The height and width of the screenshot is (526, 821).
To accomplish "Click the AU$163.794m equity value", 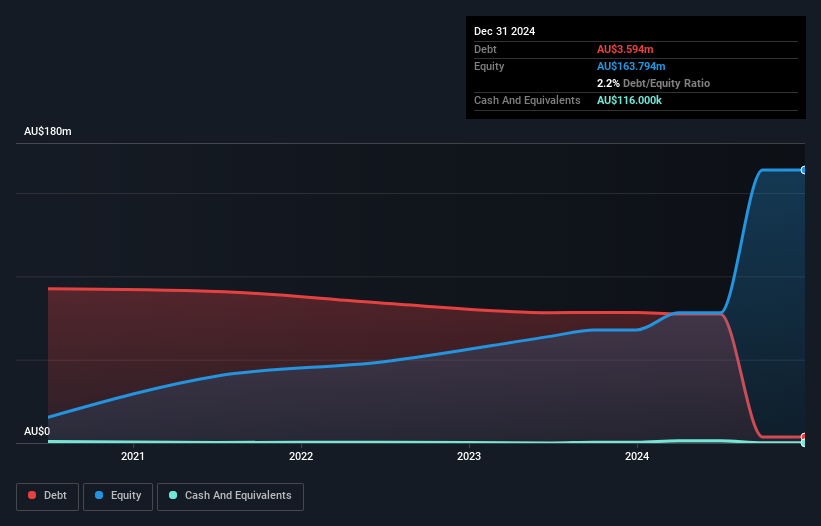I will tap(631, 66).
